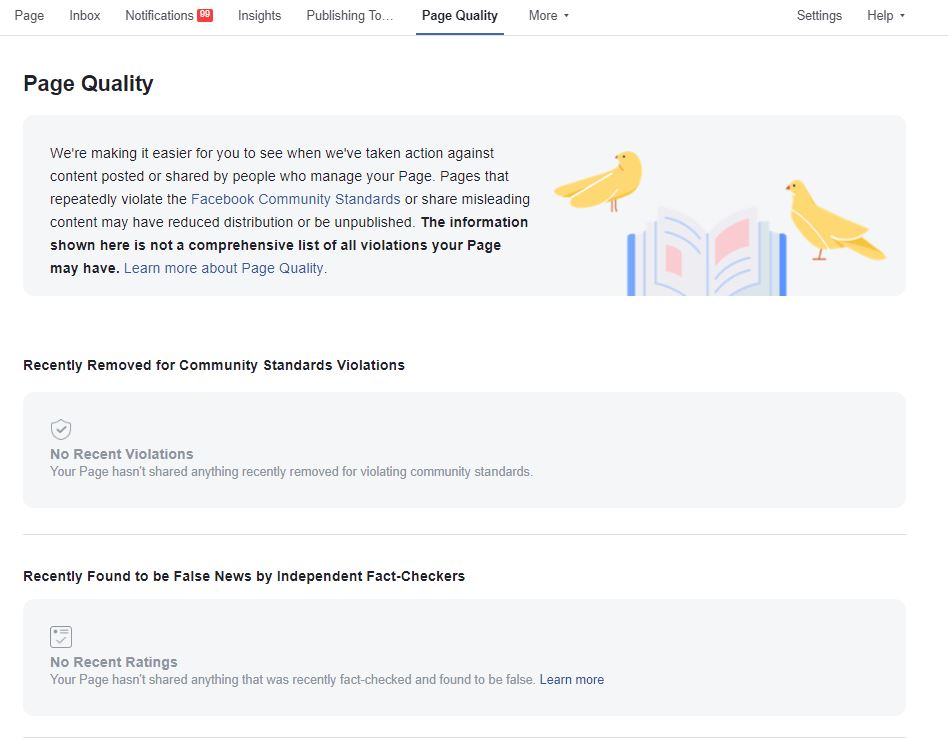This screenshot has width=948, height=739.
Task: Click the small arrow next to More
Action: pos(566,16)
